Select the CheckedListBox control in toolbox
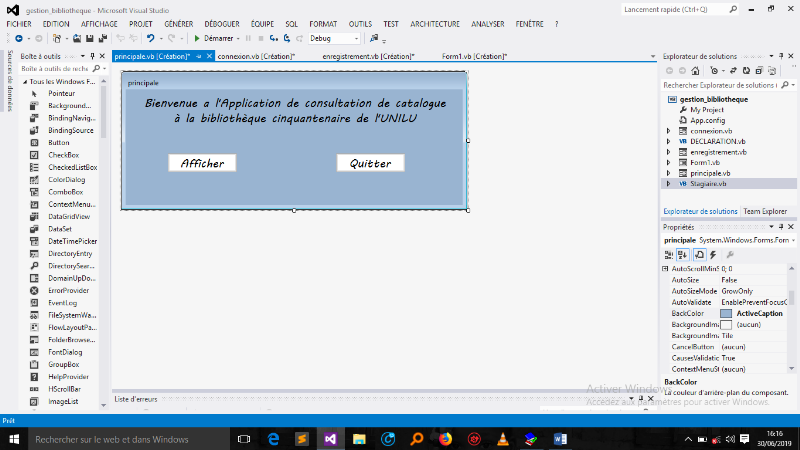Screen dimensions: 800x450 click(72, 167)
